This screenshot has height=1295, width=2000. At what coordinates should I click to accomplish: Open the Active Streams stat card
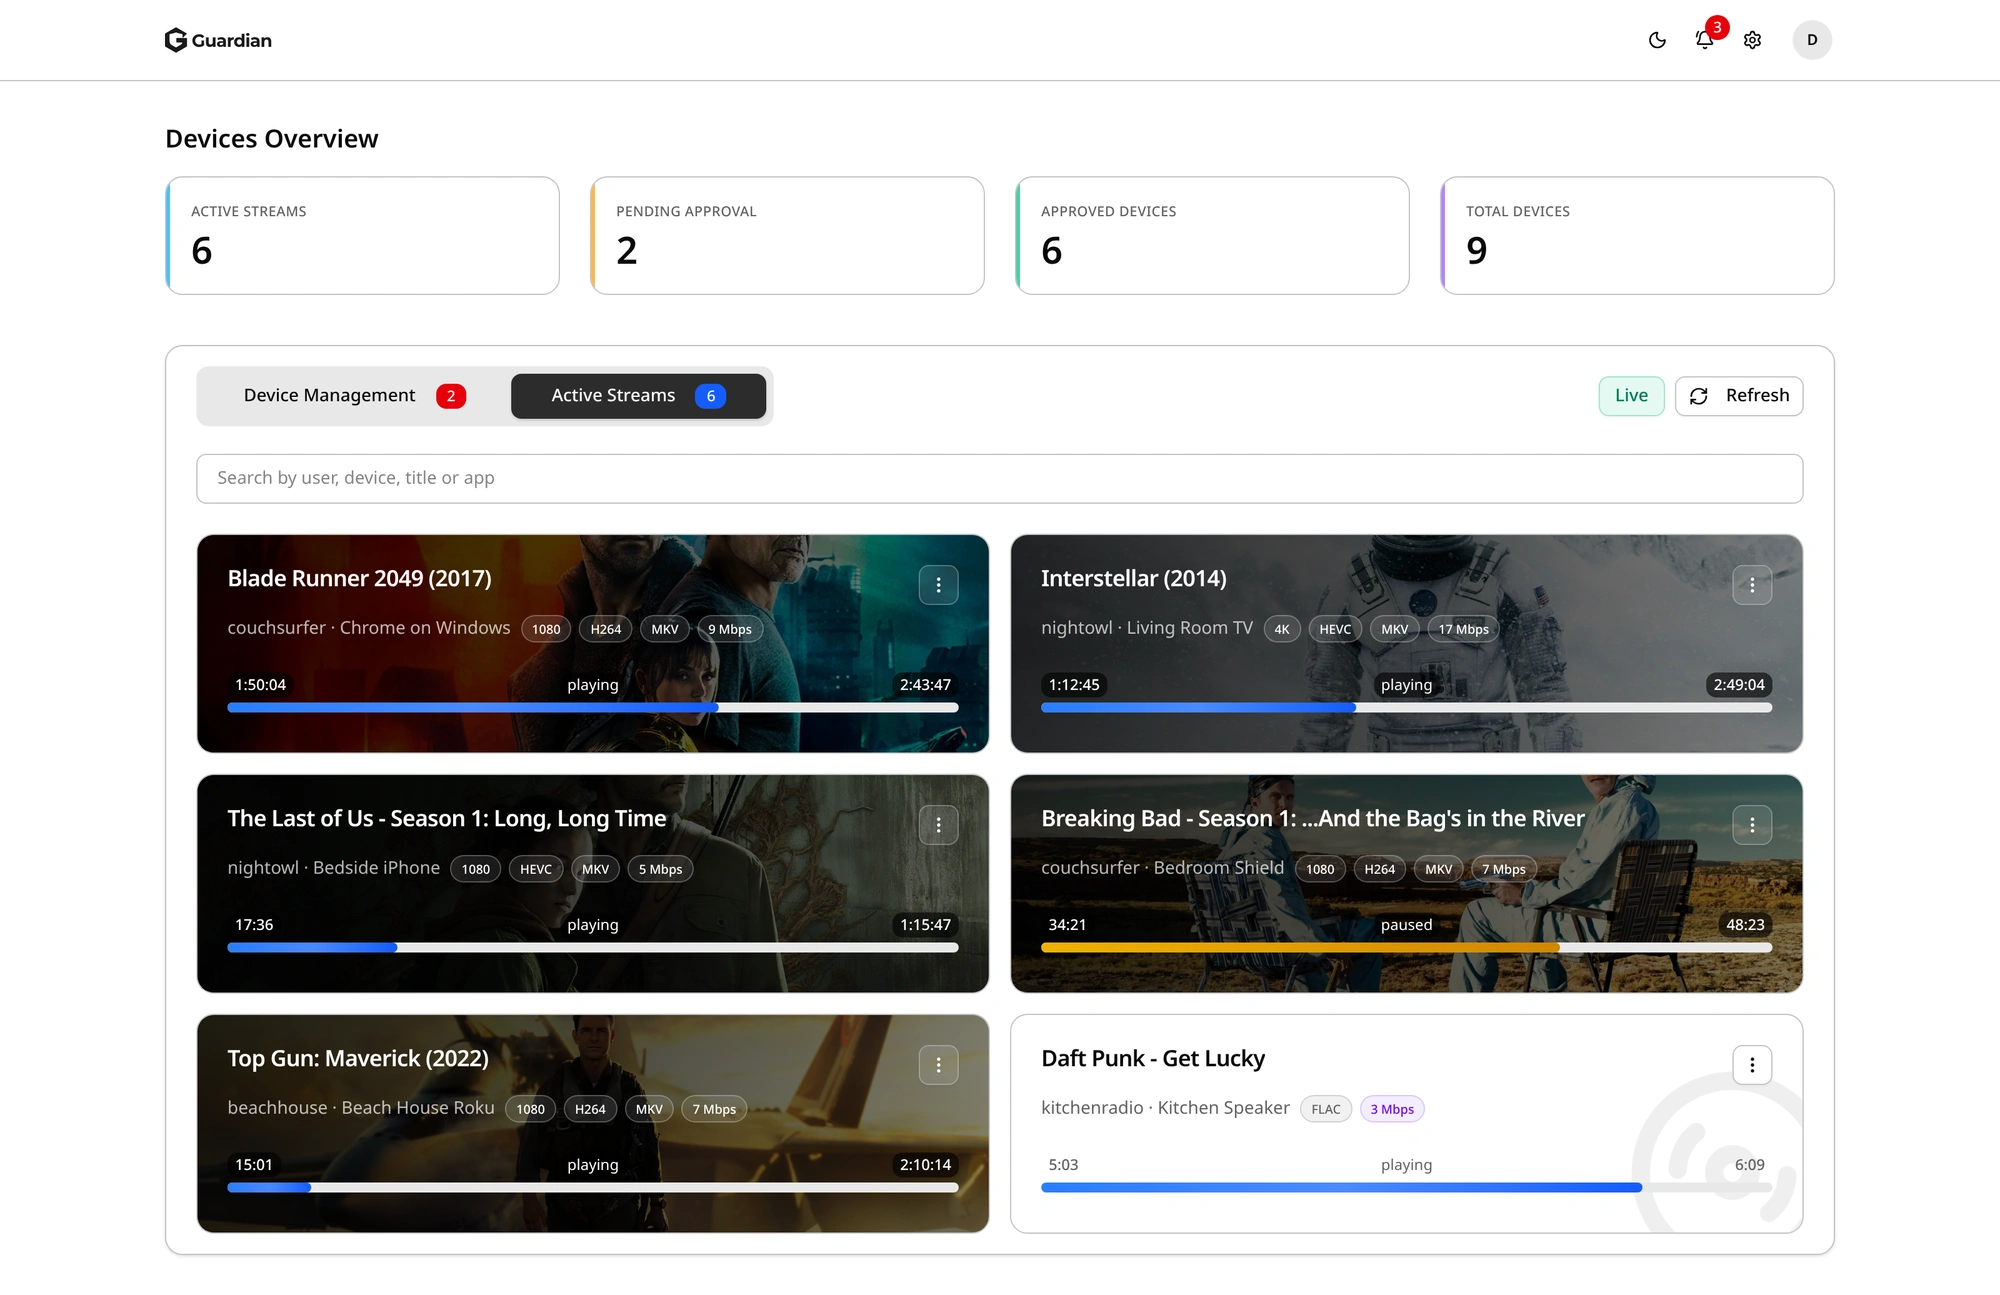pyautogui.click(x=362, y=236)
